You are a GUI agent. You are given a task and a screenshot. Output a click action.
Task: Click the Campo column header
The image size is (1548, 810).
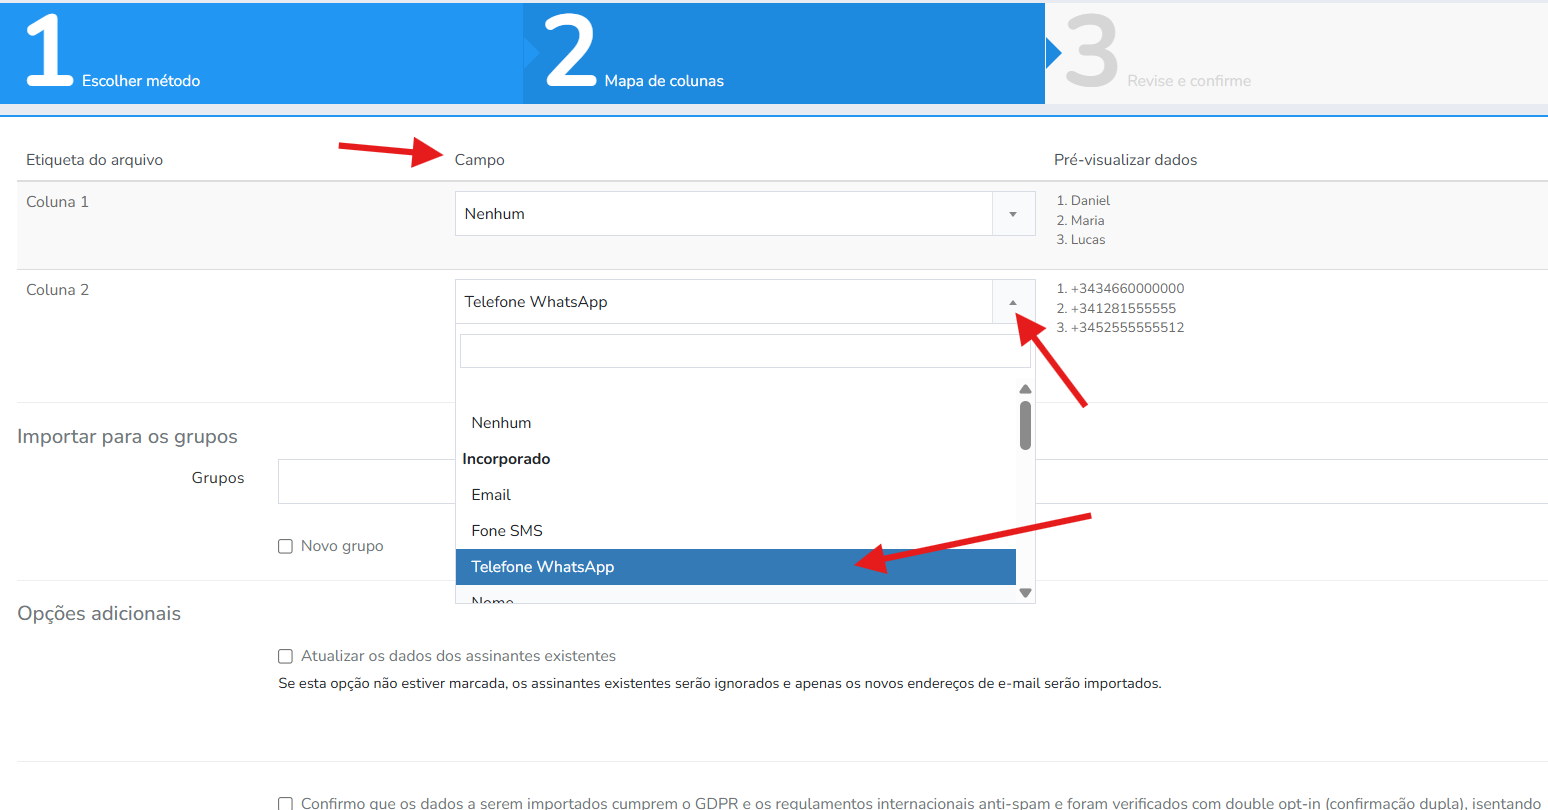coord(480,160)
